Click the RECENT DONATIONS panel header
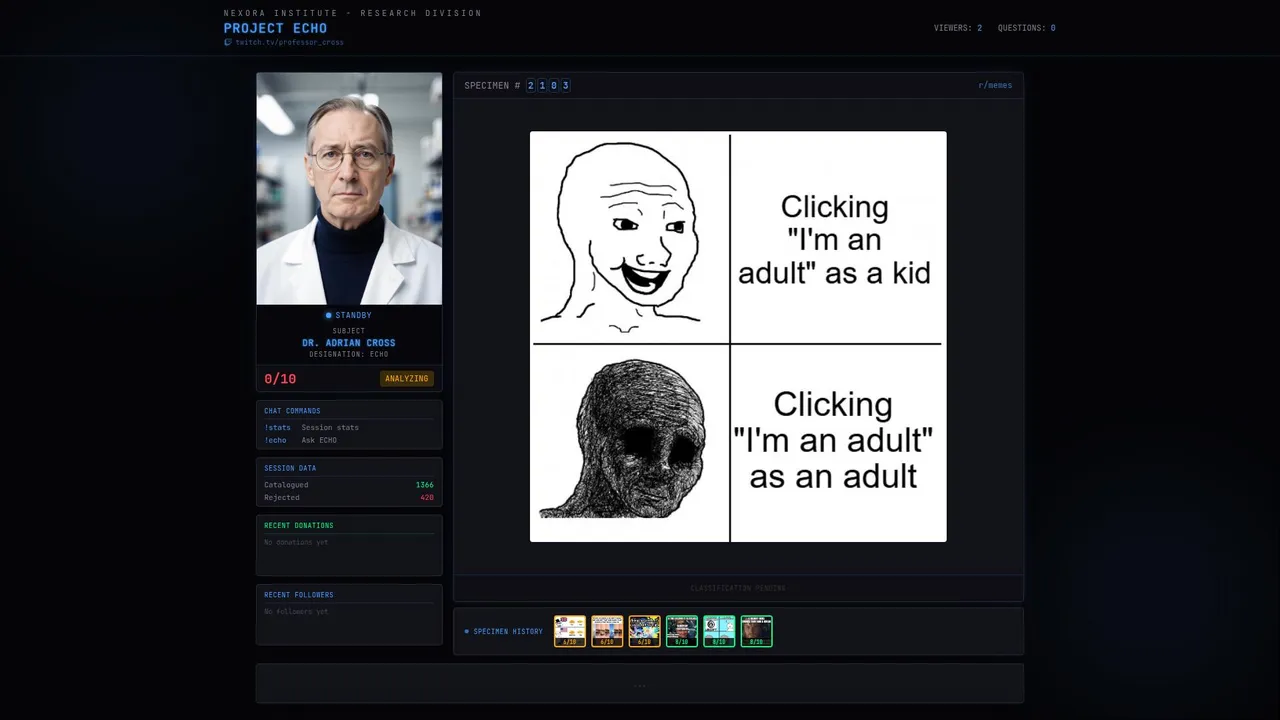The image size is (1280, 720). (x=299, y=526)
